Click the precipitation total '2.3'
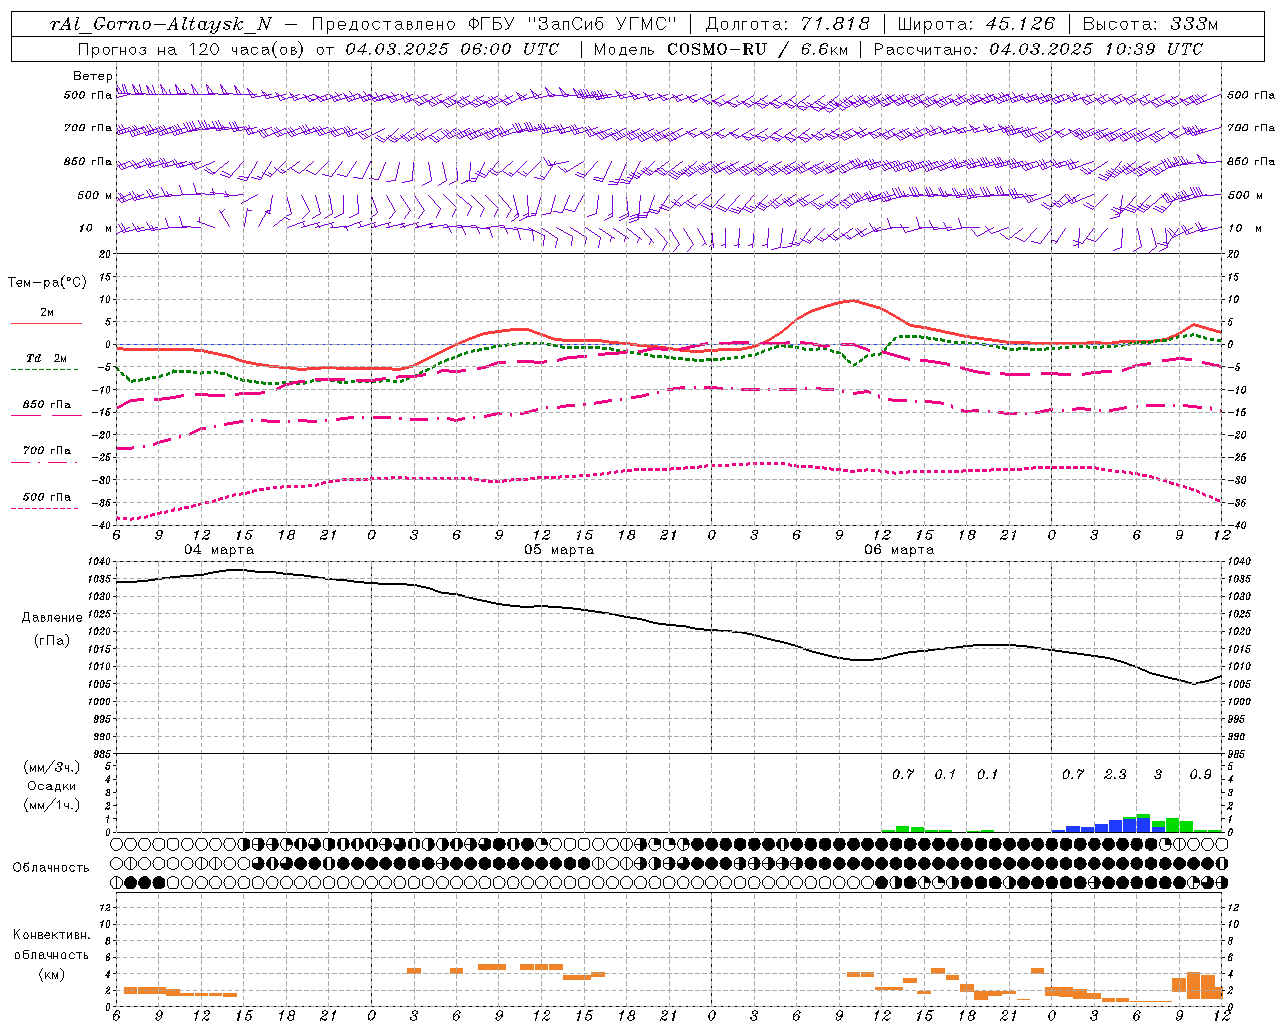Image resolution: width=1280 pixels, height=1024 pixels. click(1115, 774)
